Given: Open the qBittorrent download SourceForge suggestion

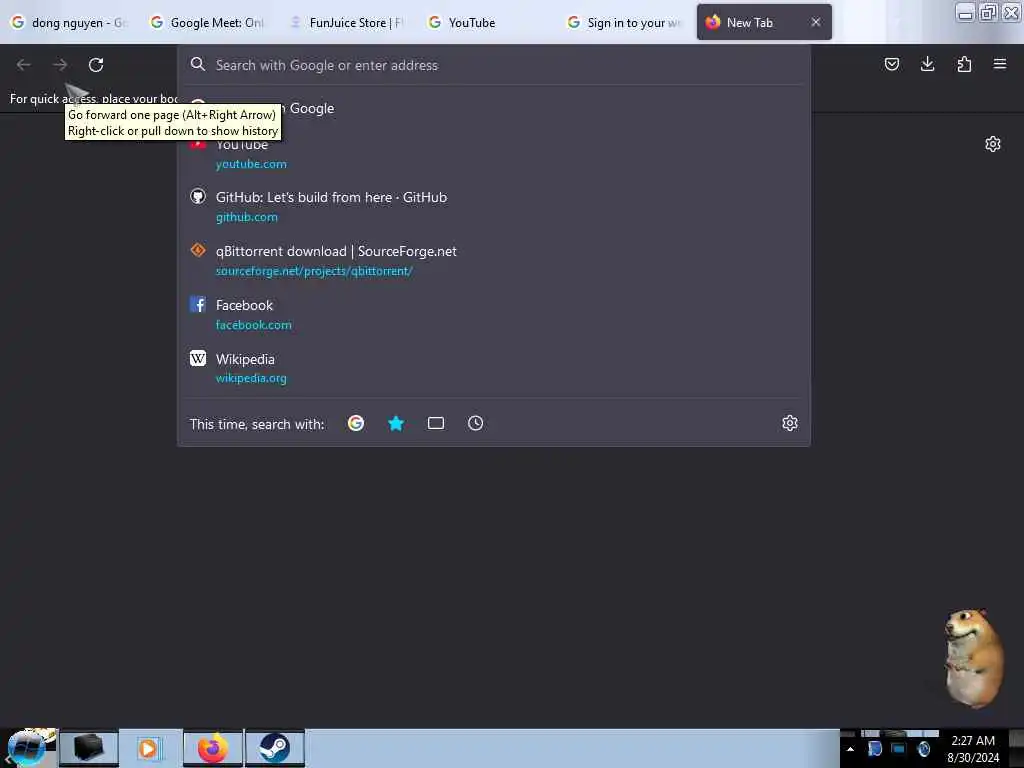Looking at the screenshot, I should tap(493, 261).
